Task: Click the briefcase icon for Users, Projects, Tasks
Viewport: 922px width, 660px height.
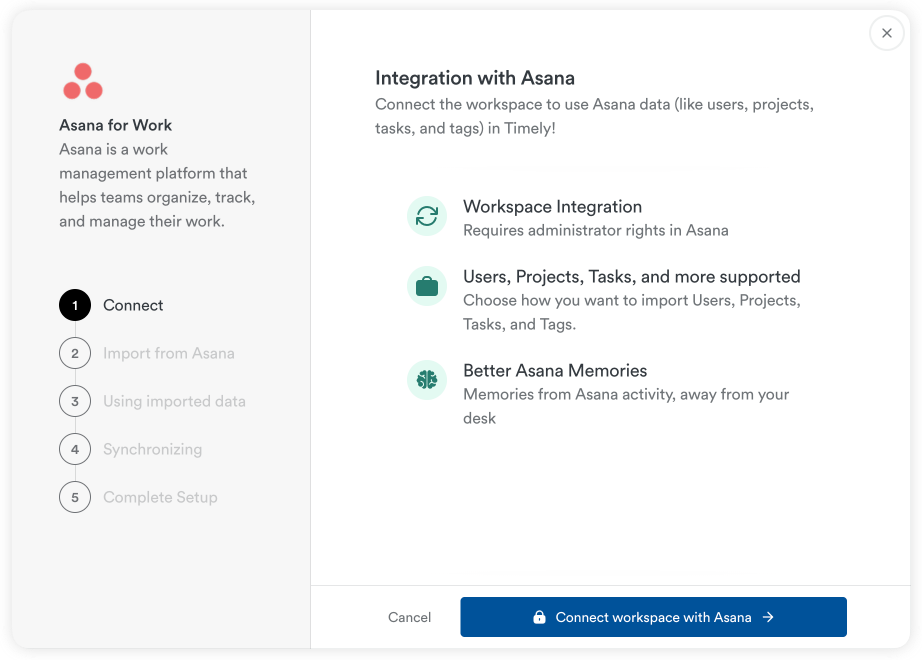Action: (x=427, y=286)
